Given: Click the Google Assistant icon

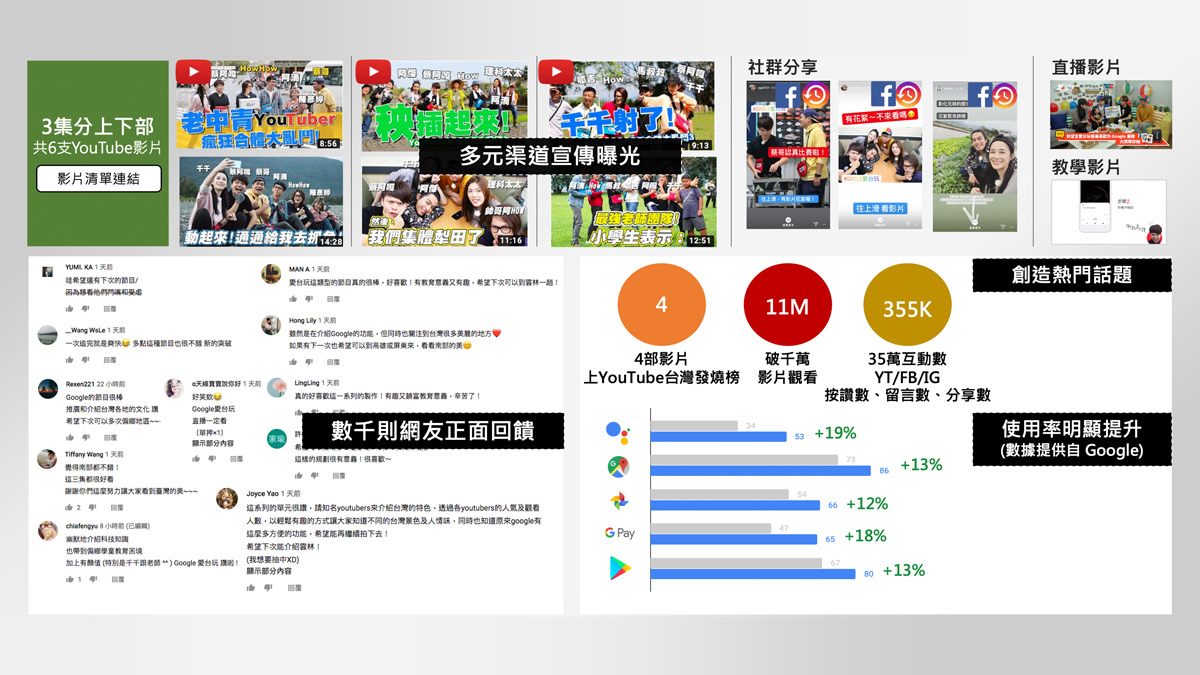Looking at the screenshot, I should (617, 433).
